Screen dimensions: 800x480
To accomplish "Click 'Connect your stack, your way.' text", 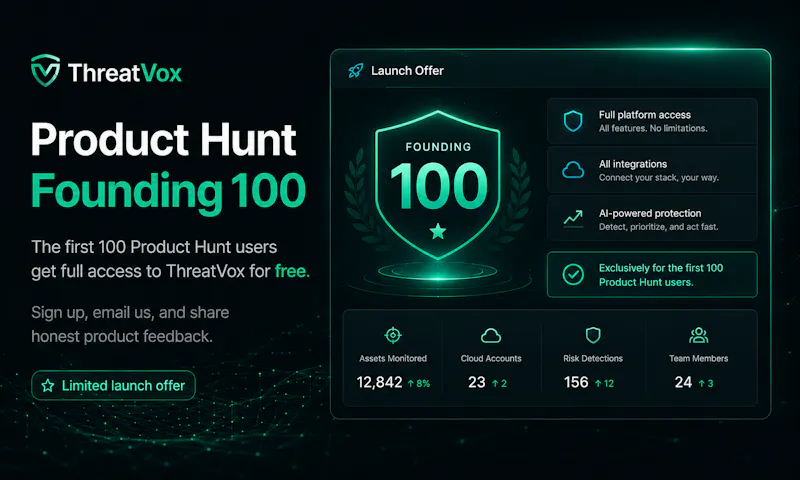I will pos(659,178).
